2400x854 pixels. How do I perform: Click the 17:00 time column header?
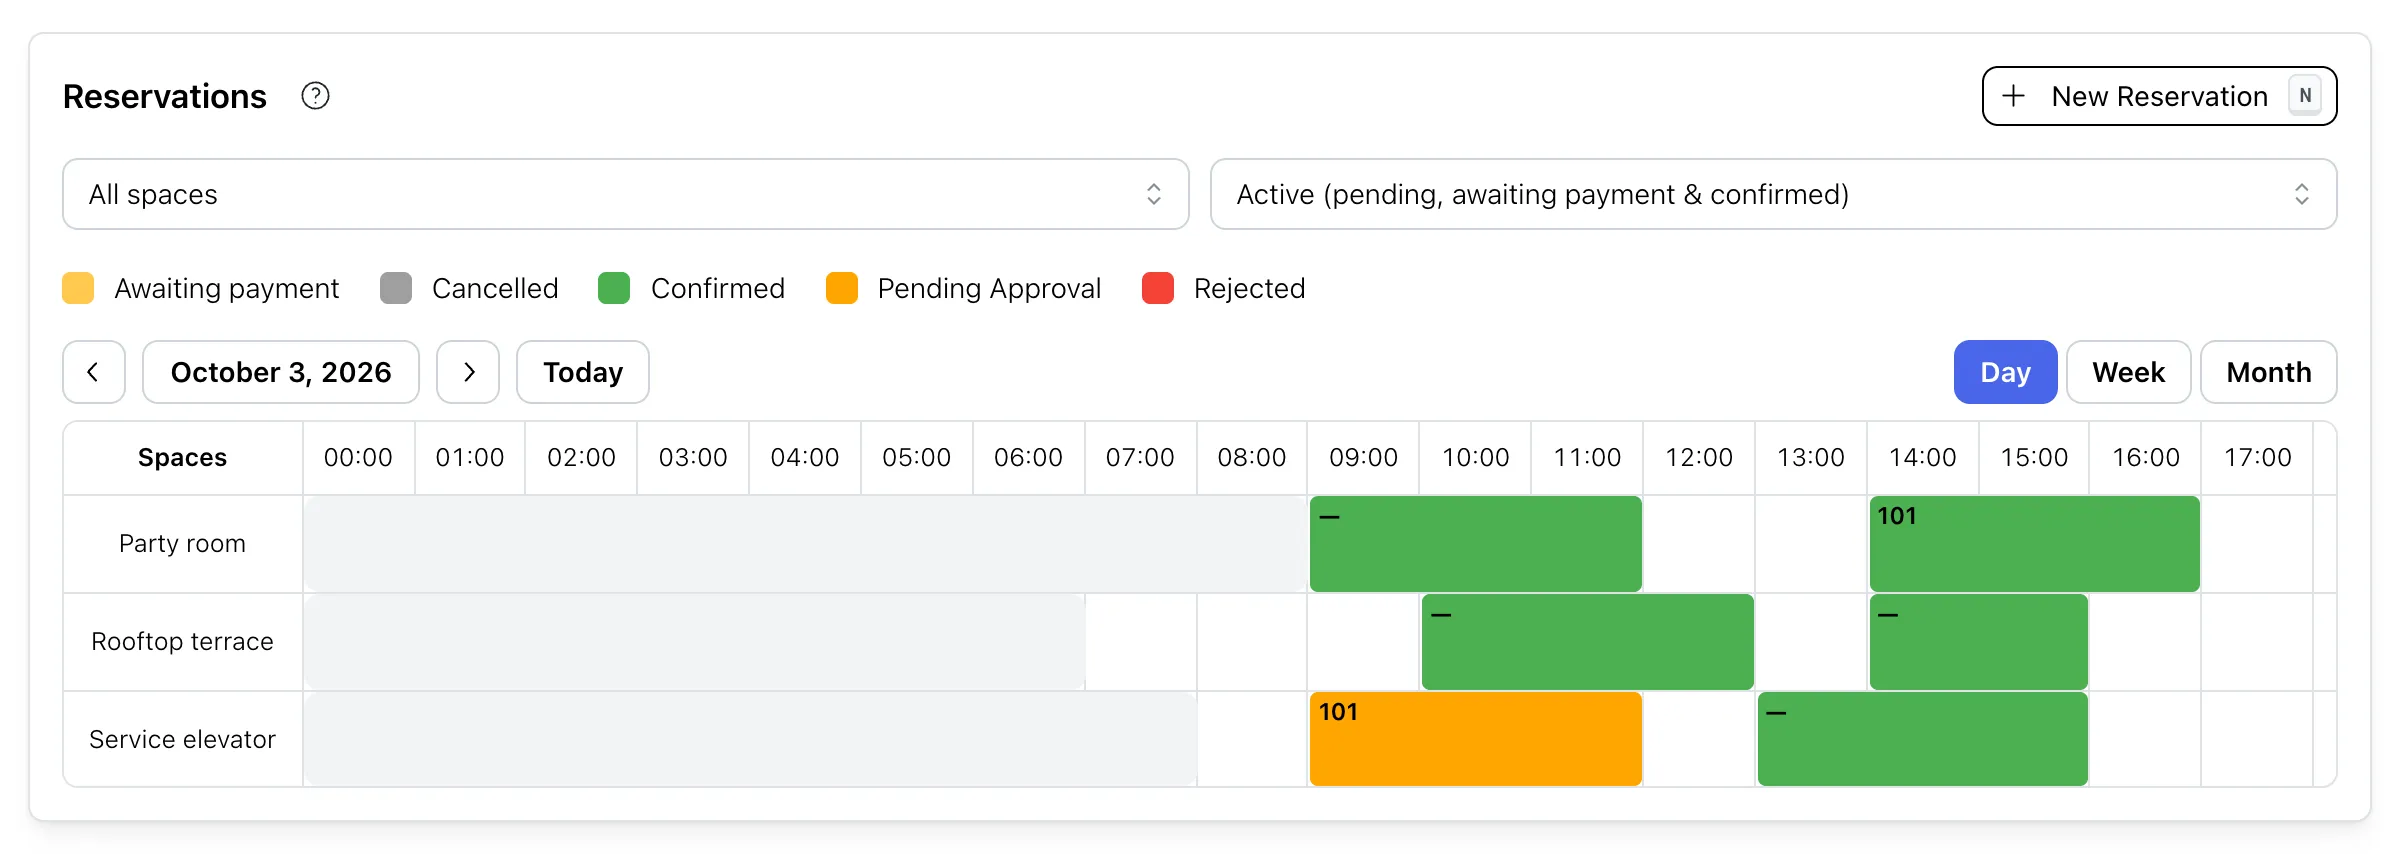click(2257, 458)
